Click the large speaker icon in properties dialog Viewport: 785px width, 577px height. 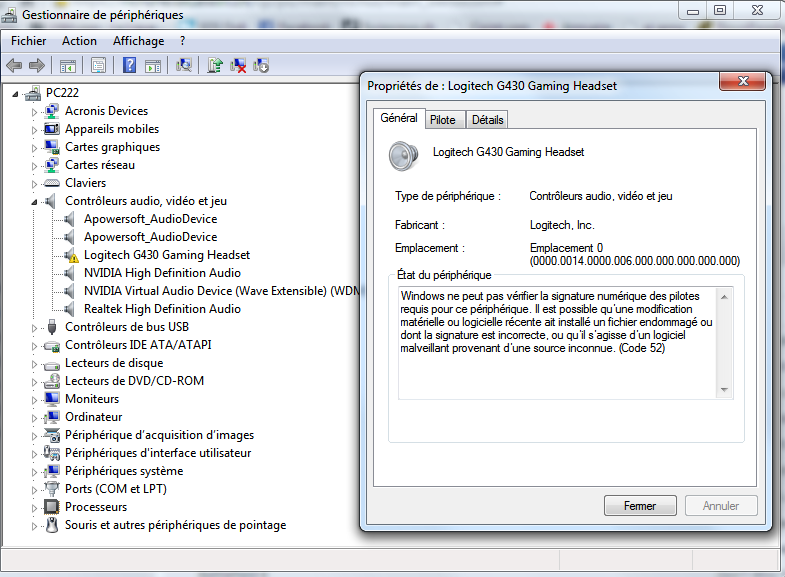coord(404,156)
